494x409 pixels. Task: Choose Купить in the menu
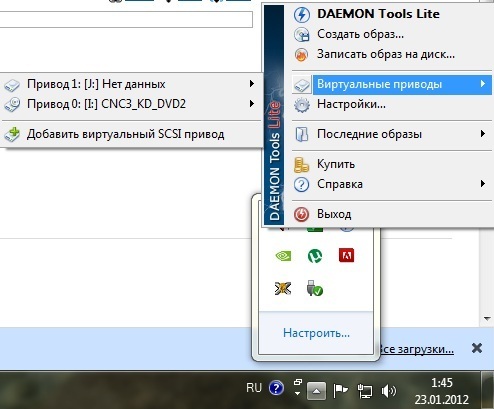(336, 164)
